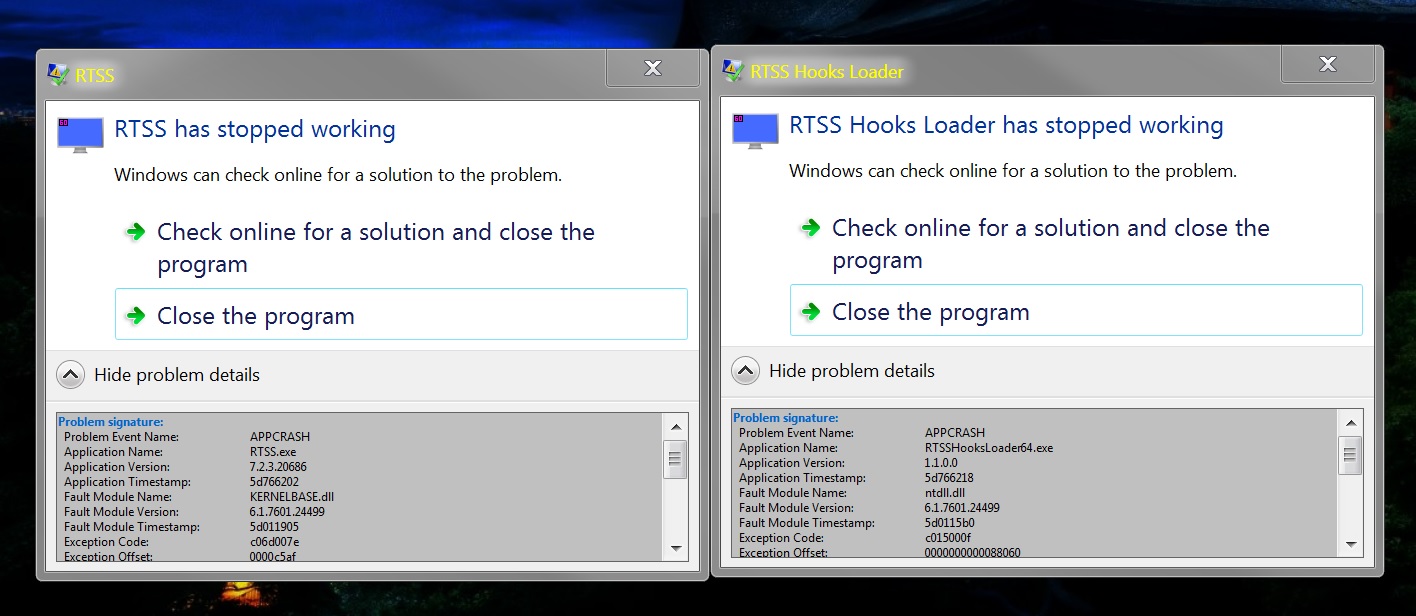Click fault module timestamp 5d011905
This screenshot has width=1416, height=616.
[x=274, y=527]
